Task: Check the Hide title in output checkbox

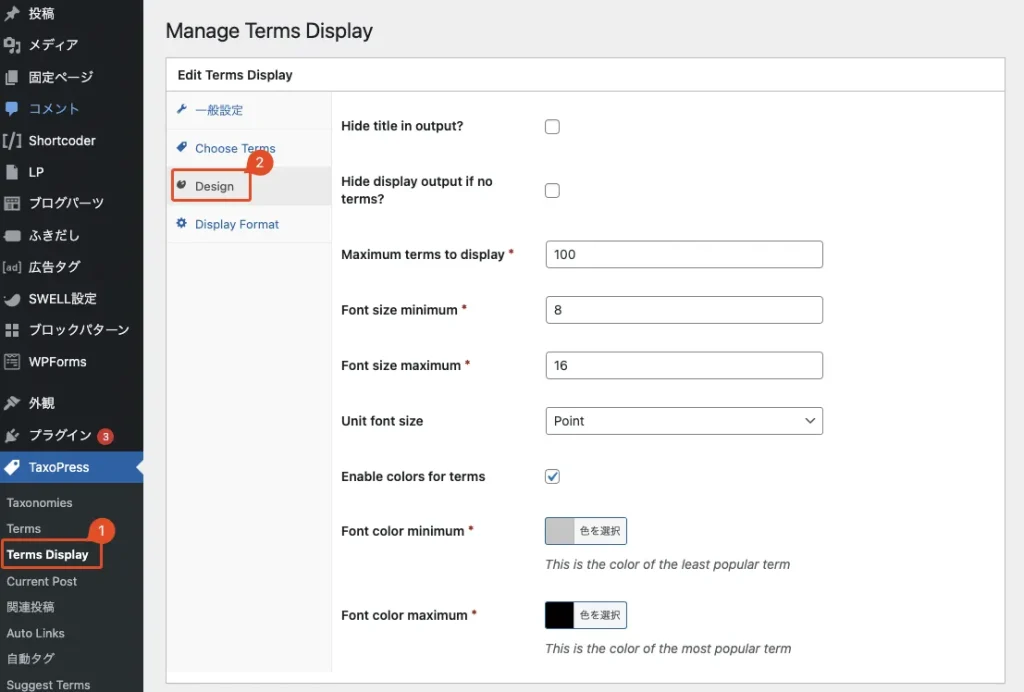Action: pyautogui.click(x=552, y=127)
